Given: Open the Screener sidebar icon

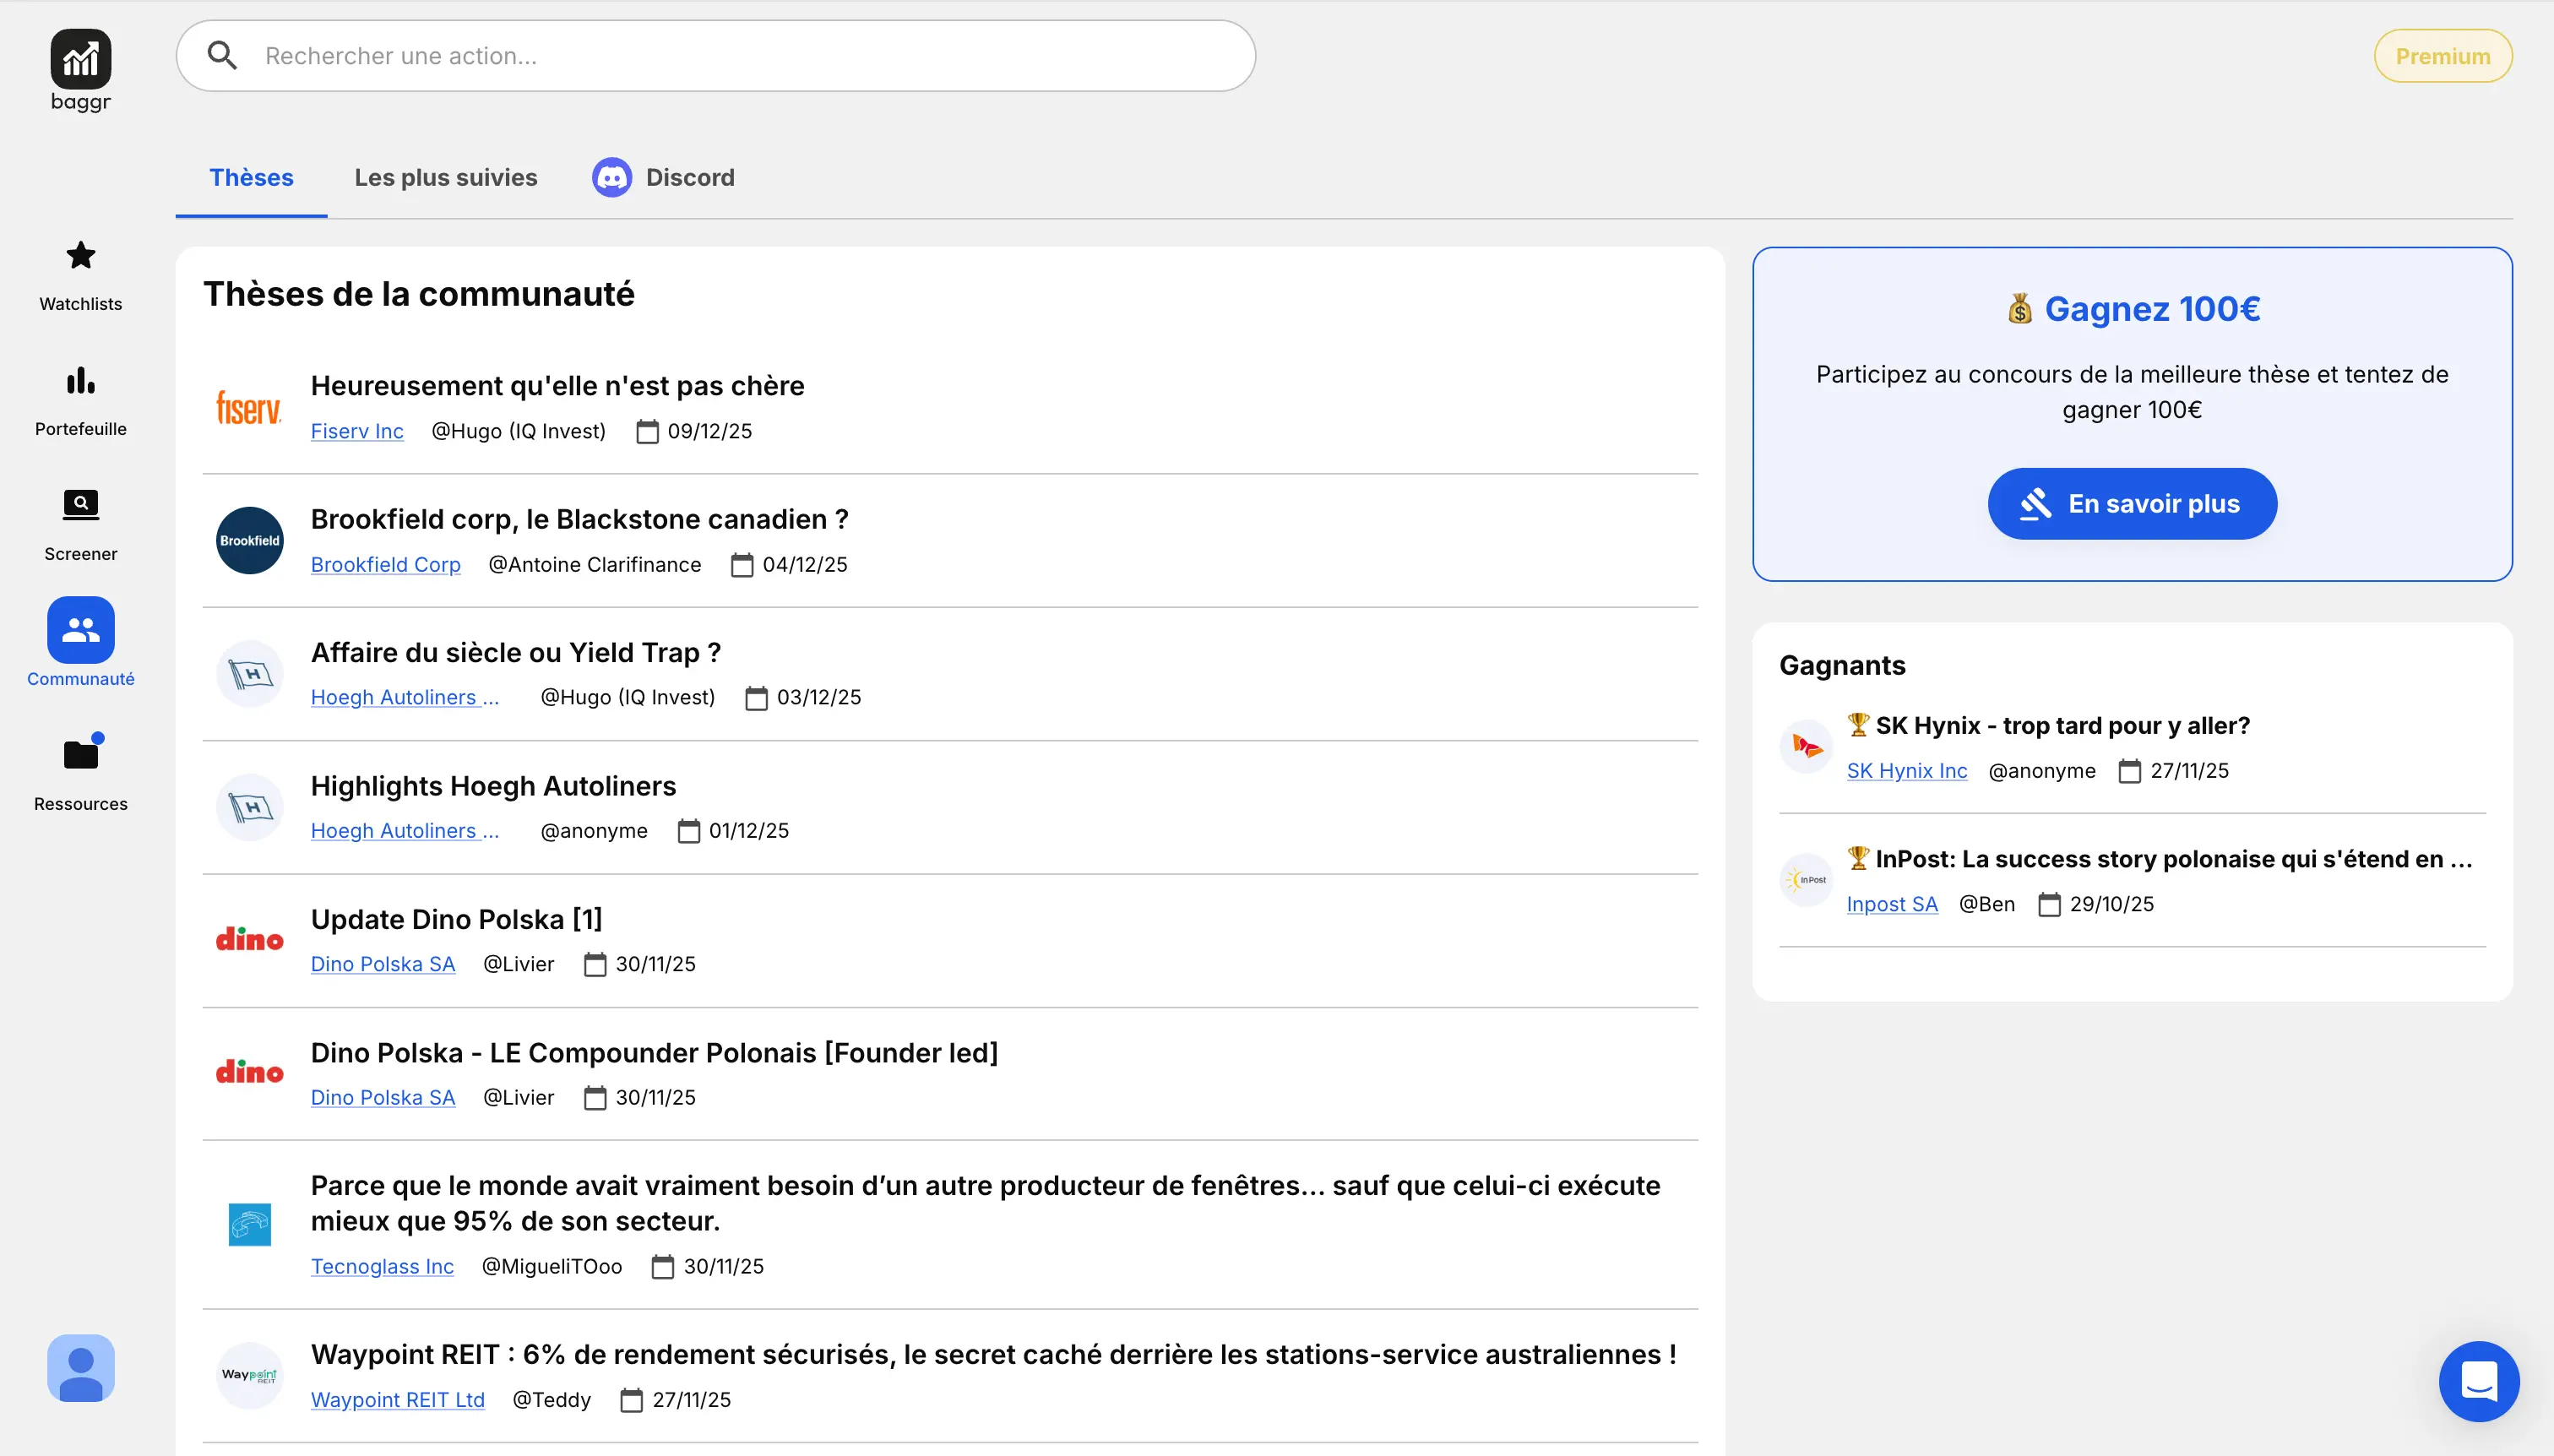Looking at the screenshot, I should tap(80, 505).
